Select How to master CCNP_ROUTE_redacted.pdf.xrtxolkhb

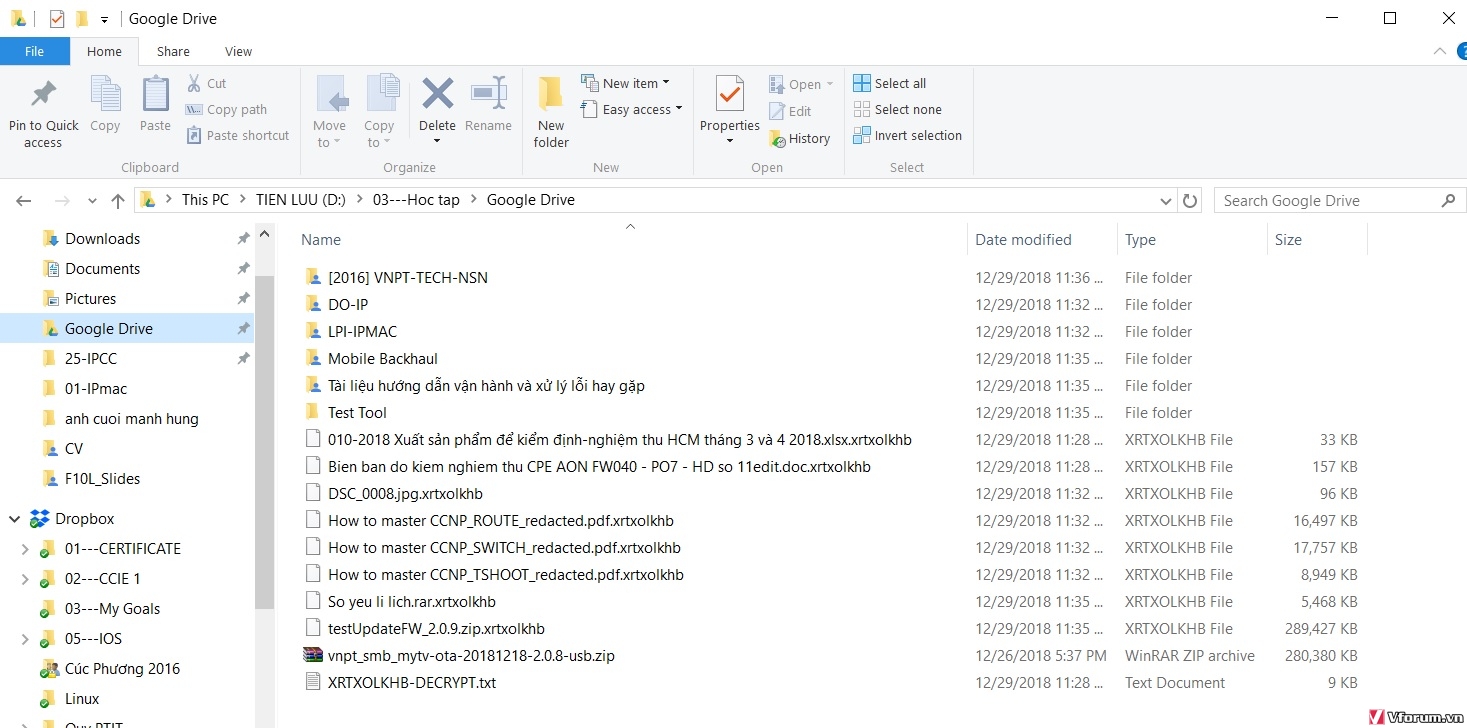501,520
